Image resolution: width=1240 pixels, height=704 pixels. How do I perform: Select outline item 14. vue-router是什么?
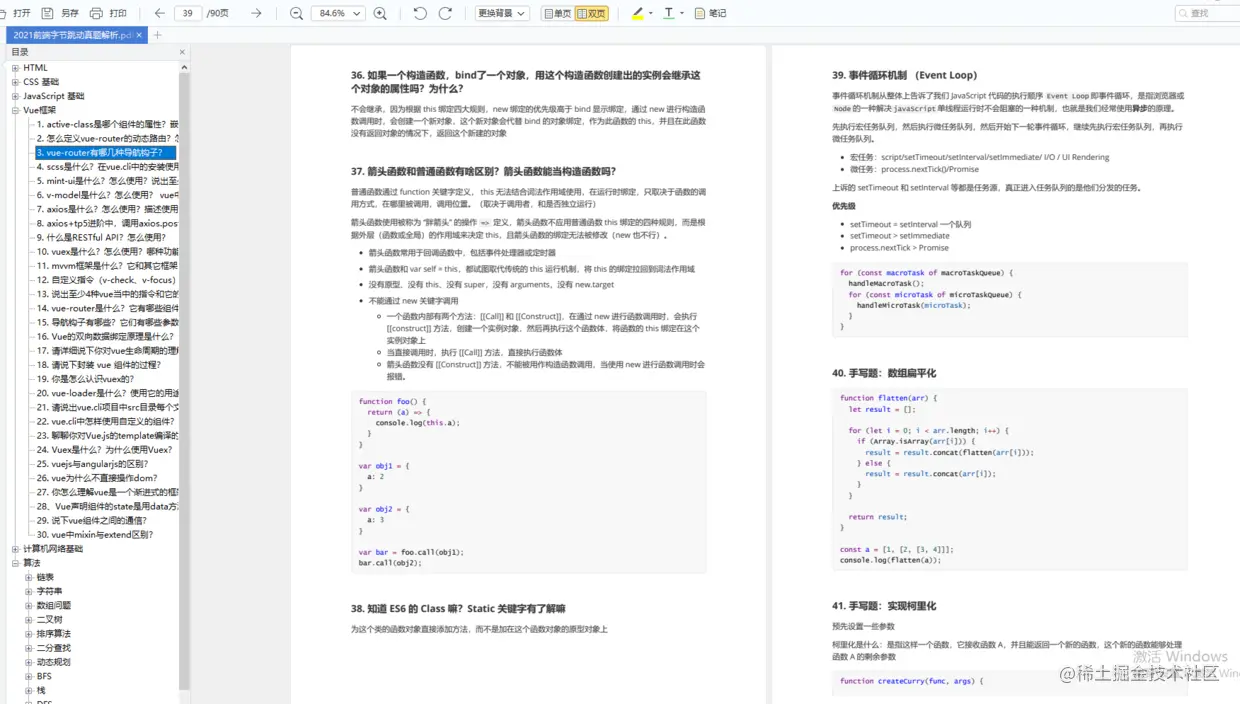(x=107, y=308)
